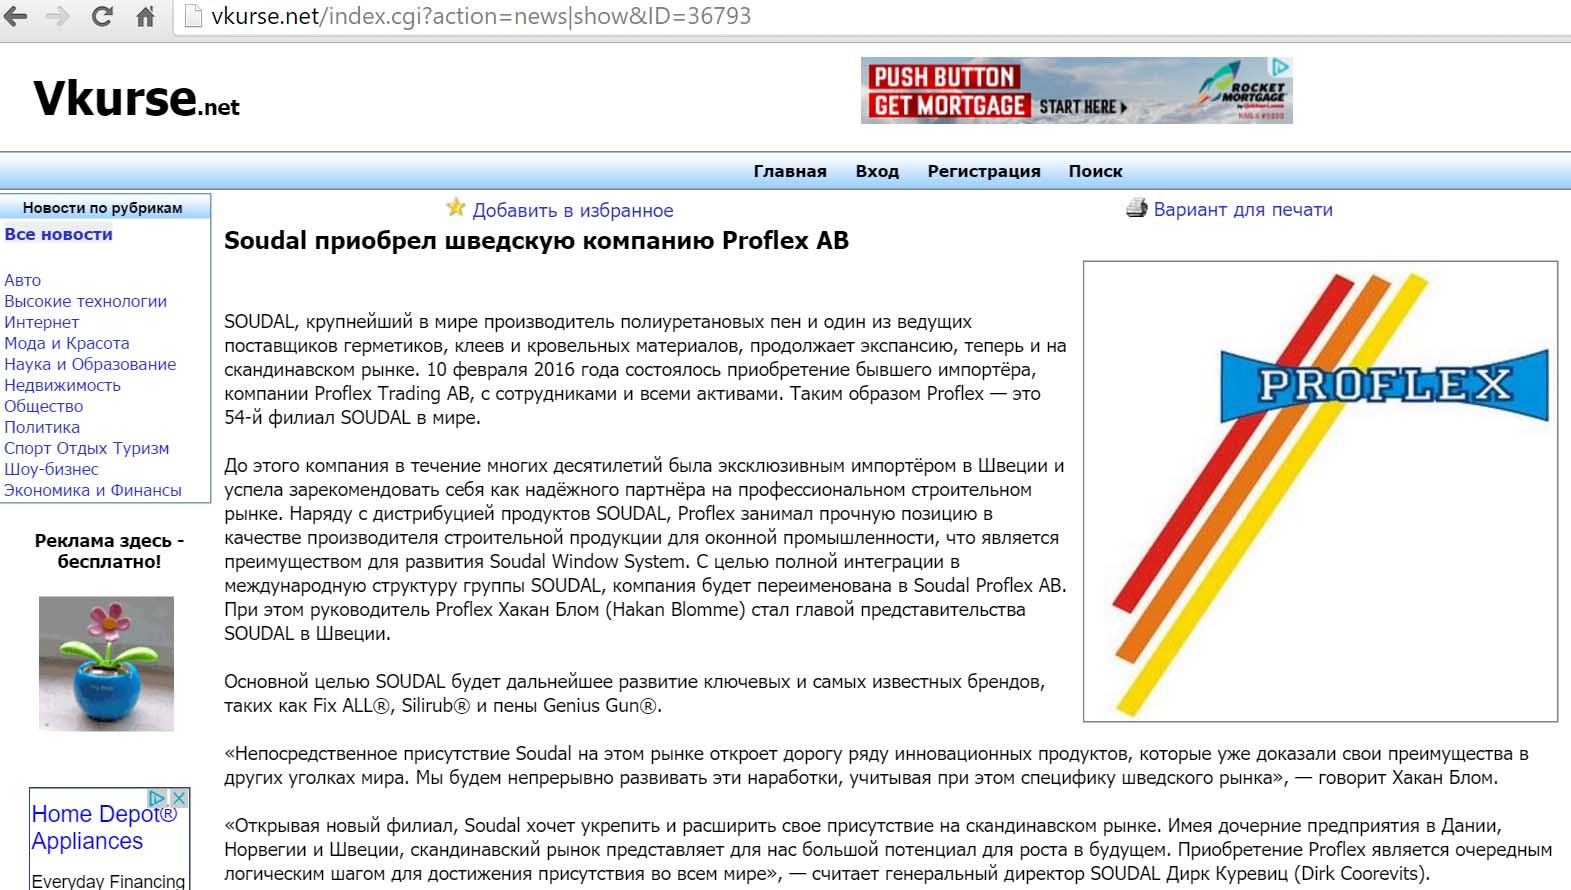
Task: Select the Спорт Отдых Туризм category
Action: (x=86, y=448)
